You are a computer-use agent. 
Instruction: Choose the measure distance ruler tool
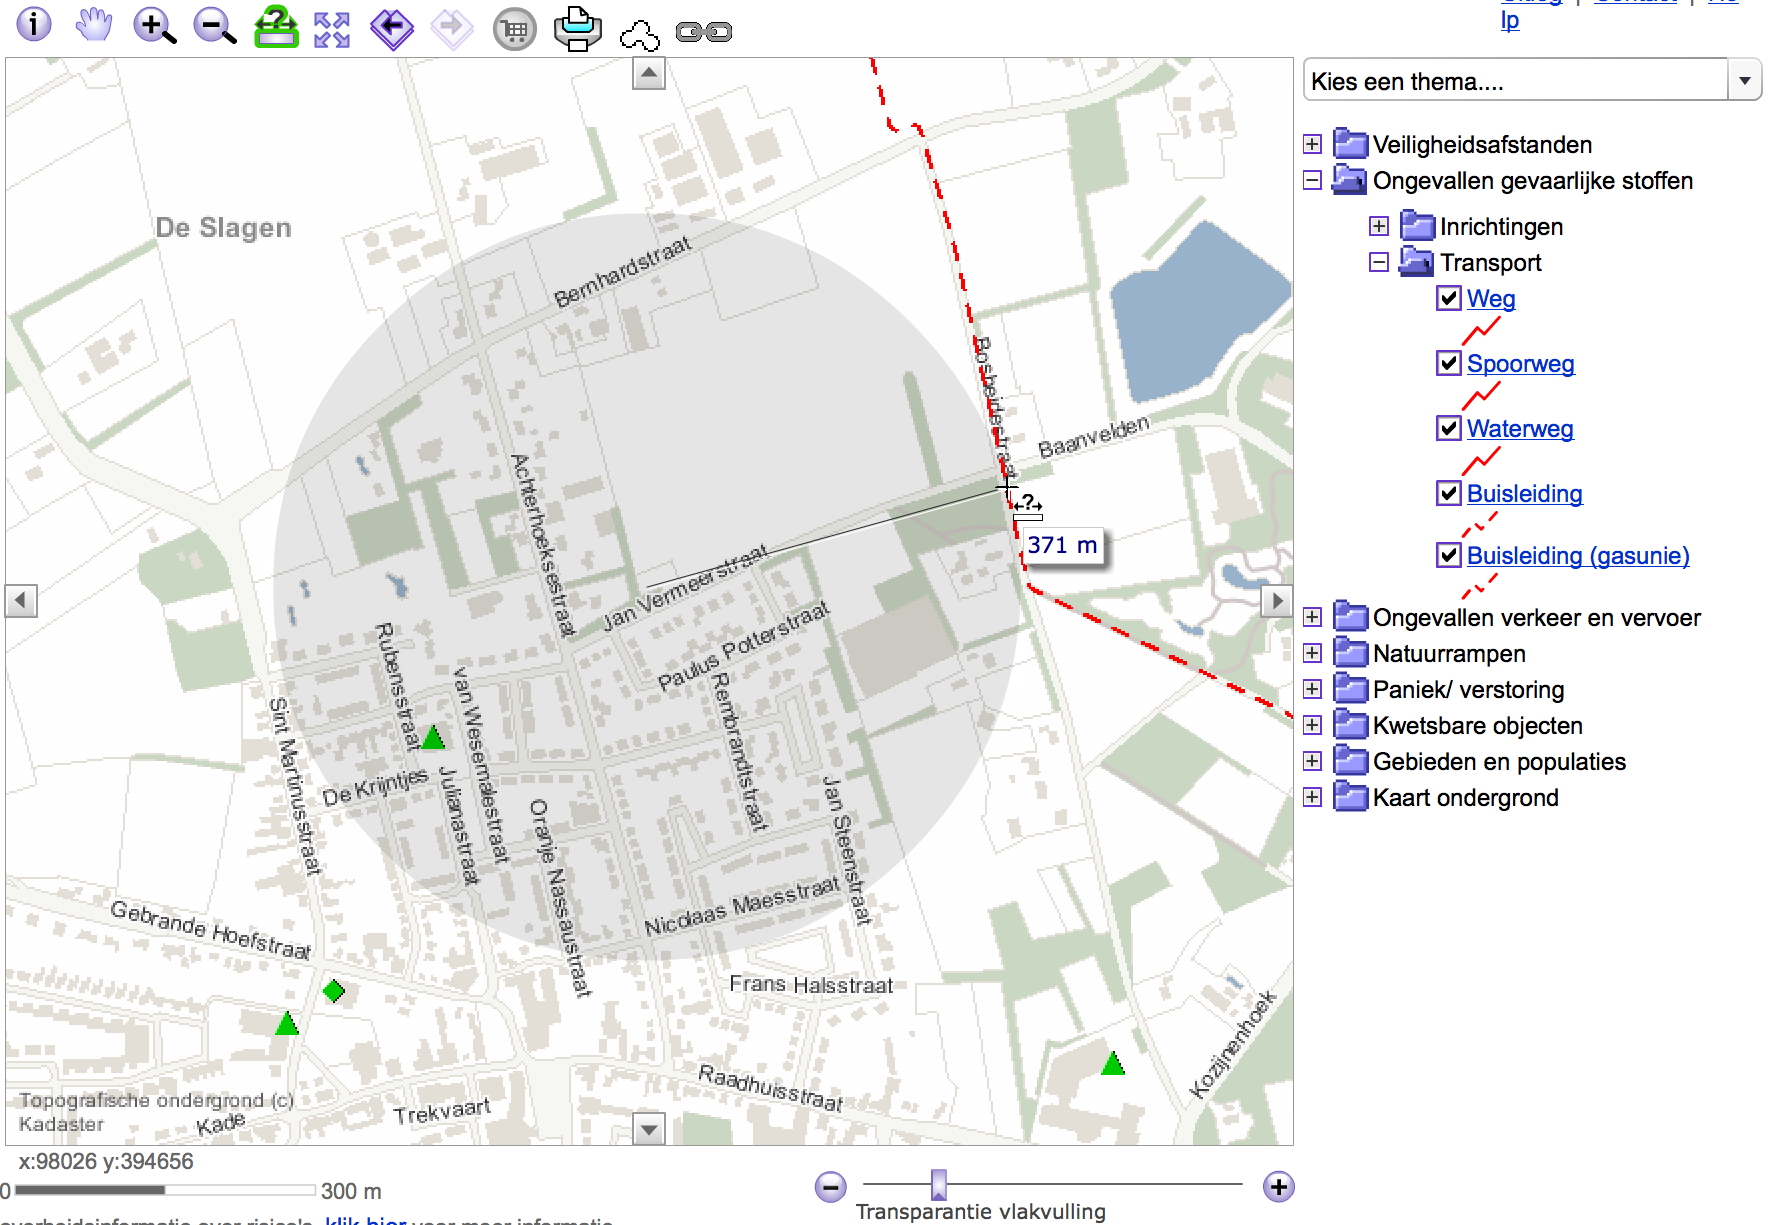[x=276, y=27]
